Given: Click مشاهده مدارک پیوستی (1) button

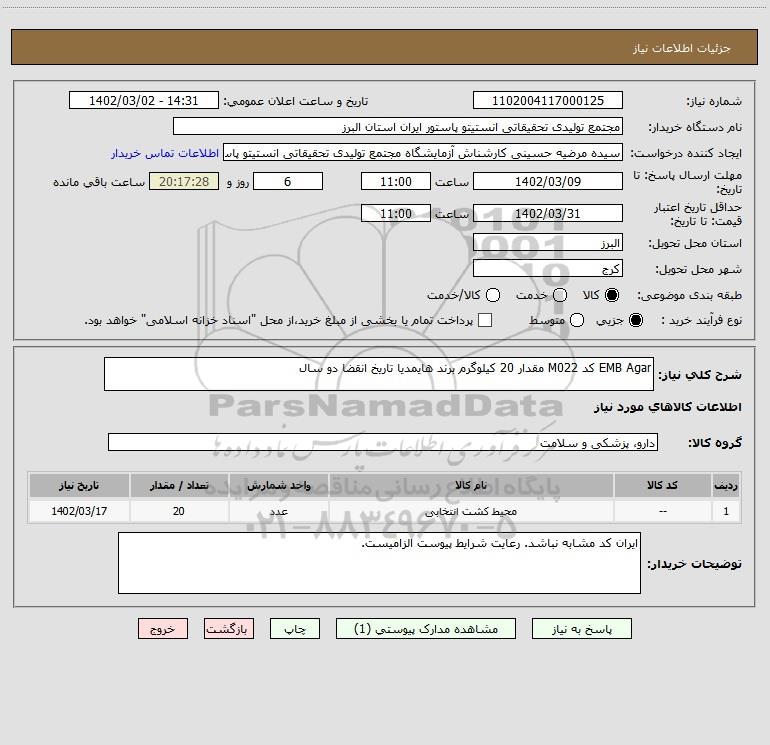Looking at the screenshot, I should point(426,629).
